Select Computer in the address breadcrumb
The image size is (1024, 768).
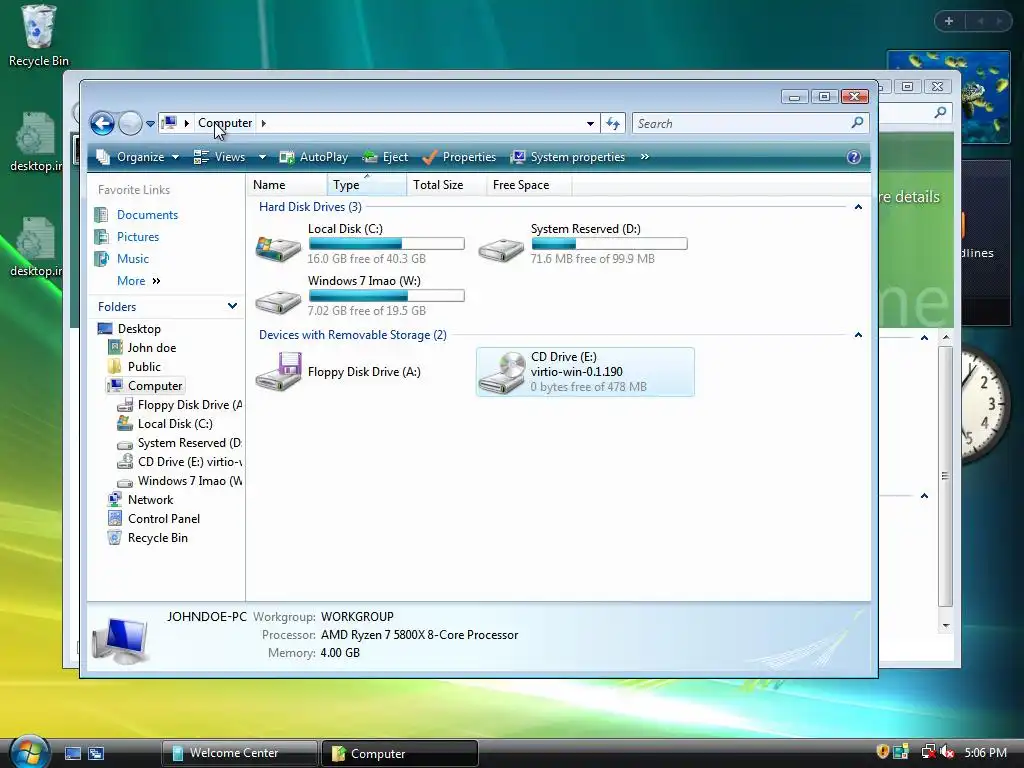point(225,123)
